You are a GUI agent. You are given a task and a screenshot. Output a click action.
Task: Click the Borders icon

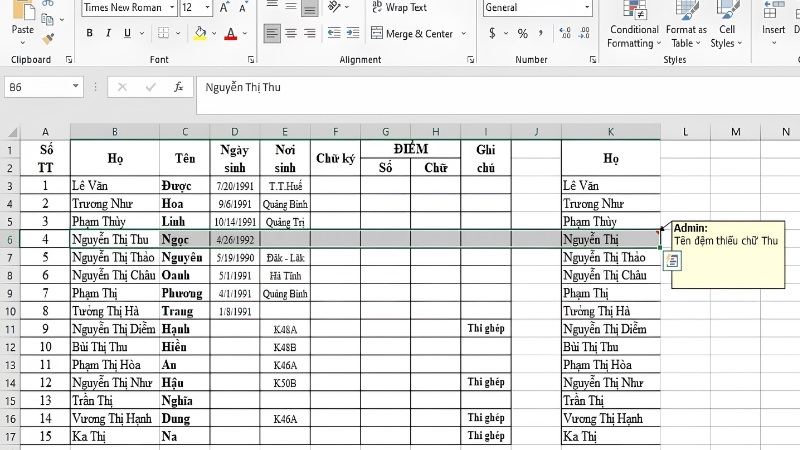pos(163,33)
